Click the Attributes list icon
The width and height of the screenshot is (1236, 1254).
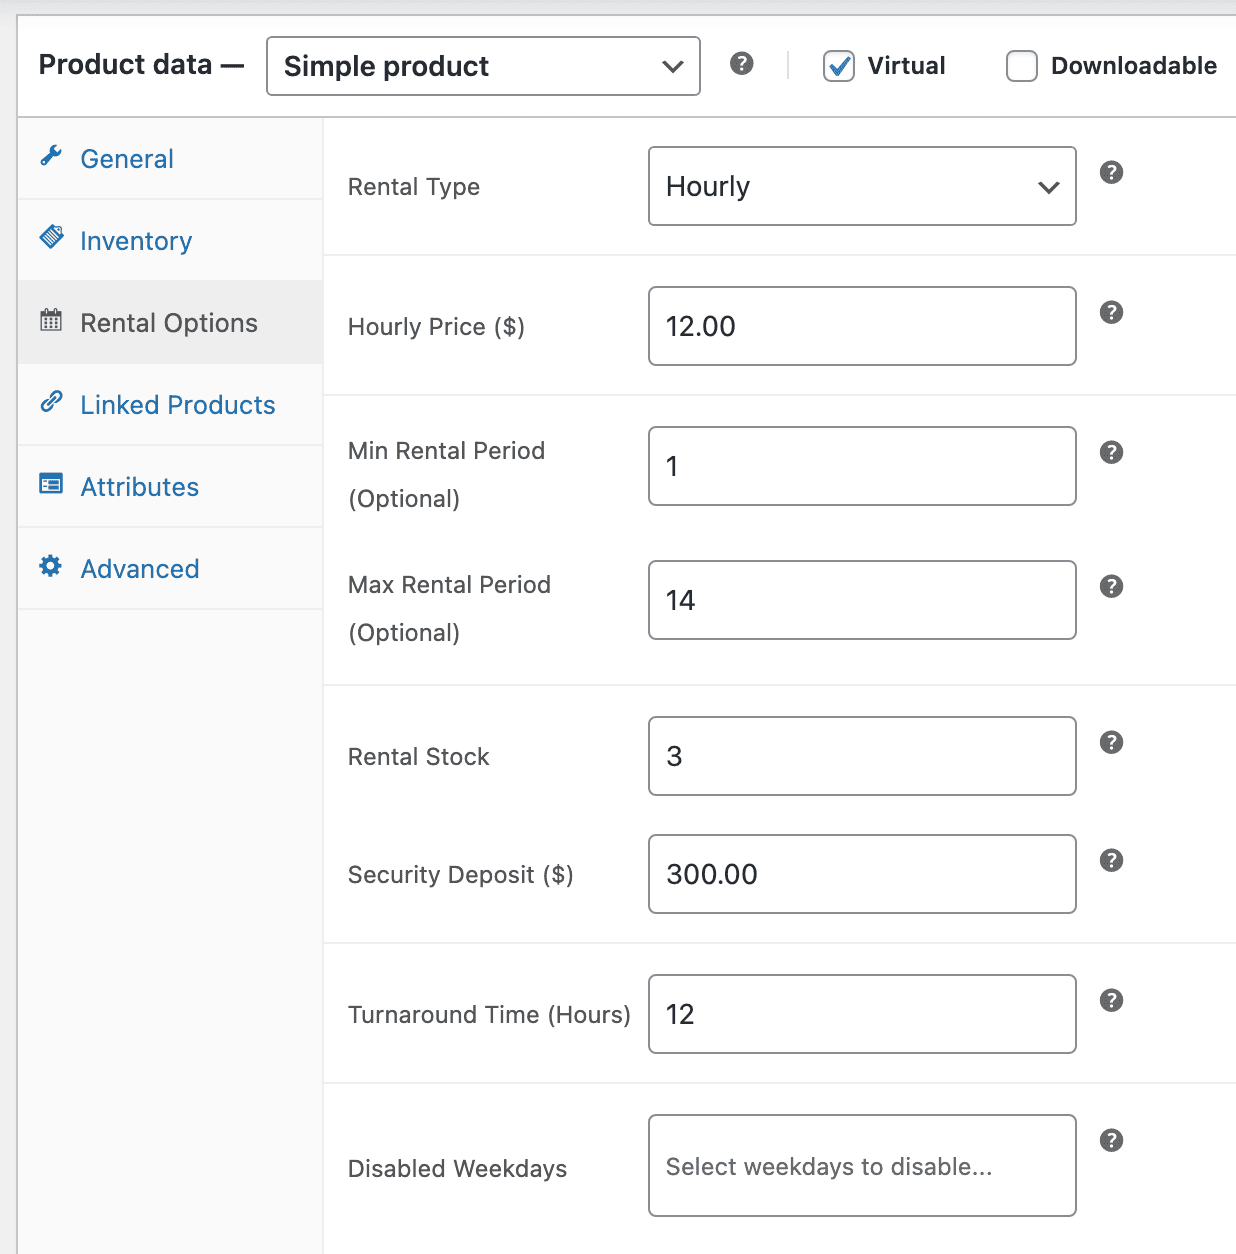[x=51, y=484]
